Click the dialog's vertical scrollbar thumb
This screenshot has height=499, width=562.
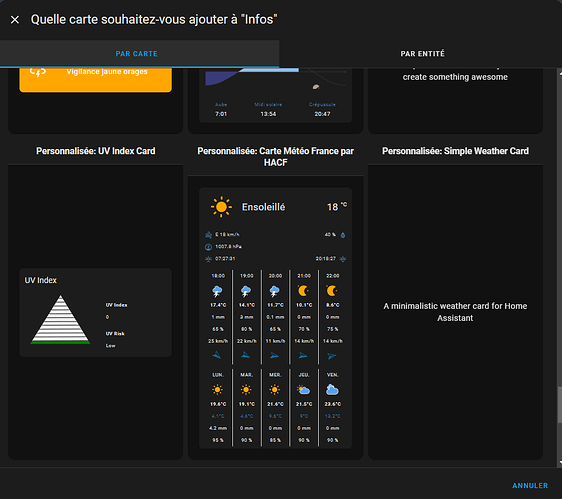[559, 405]
